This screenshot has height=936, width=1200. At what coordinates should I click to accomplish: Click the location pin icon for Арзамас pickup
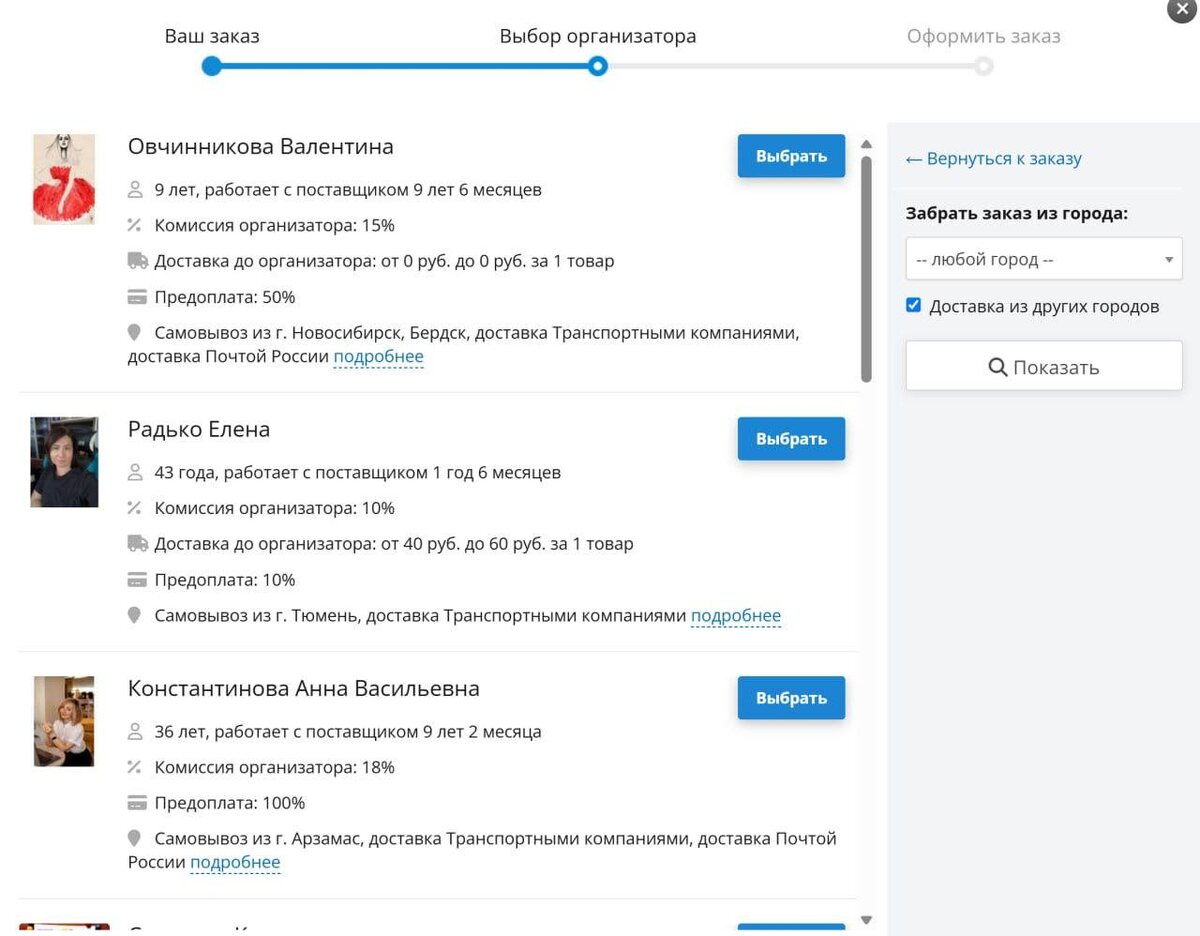pyautogui.click(x=135, y=838)
